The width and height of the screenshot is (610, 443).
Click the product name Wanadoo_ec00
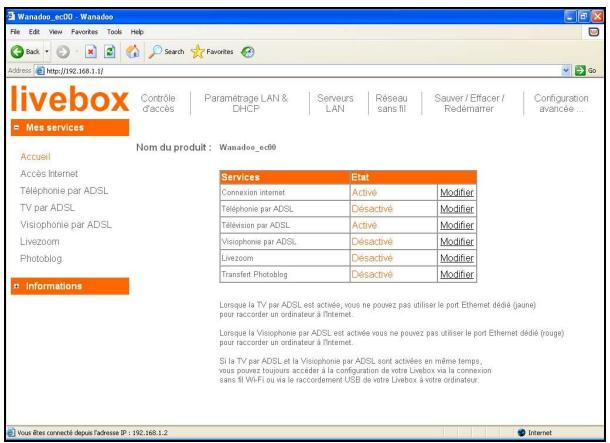point(248,147)
